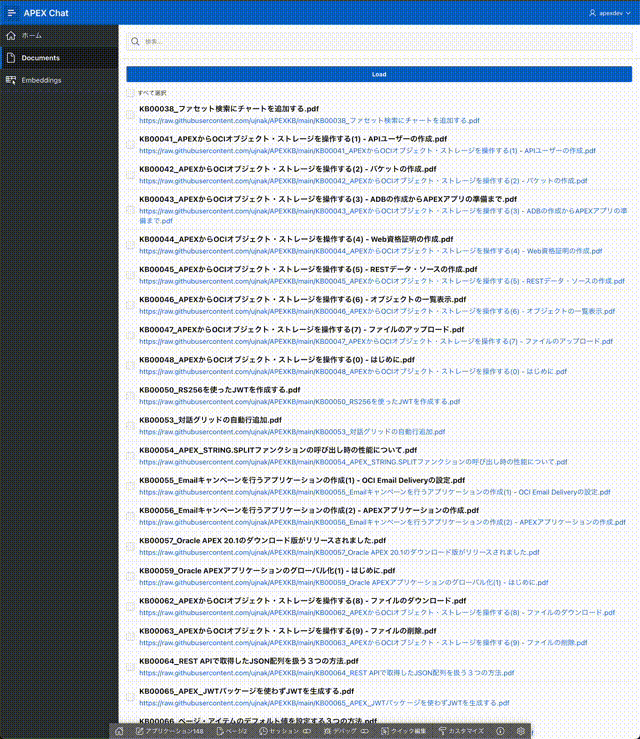Open the KB00038 githubusercontent URL link
640x739 pixels.
pyautogui.click(x=309, y=121)
